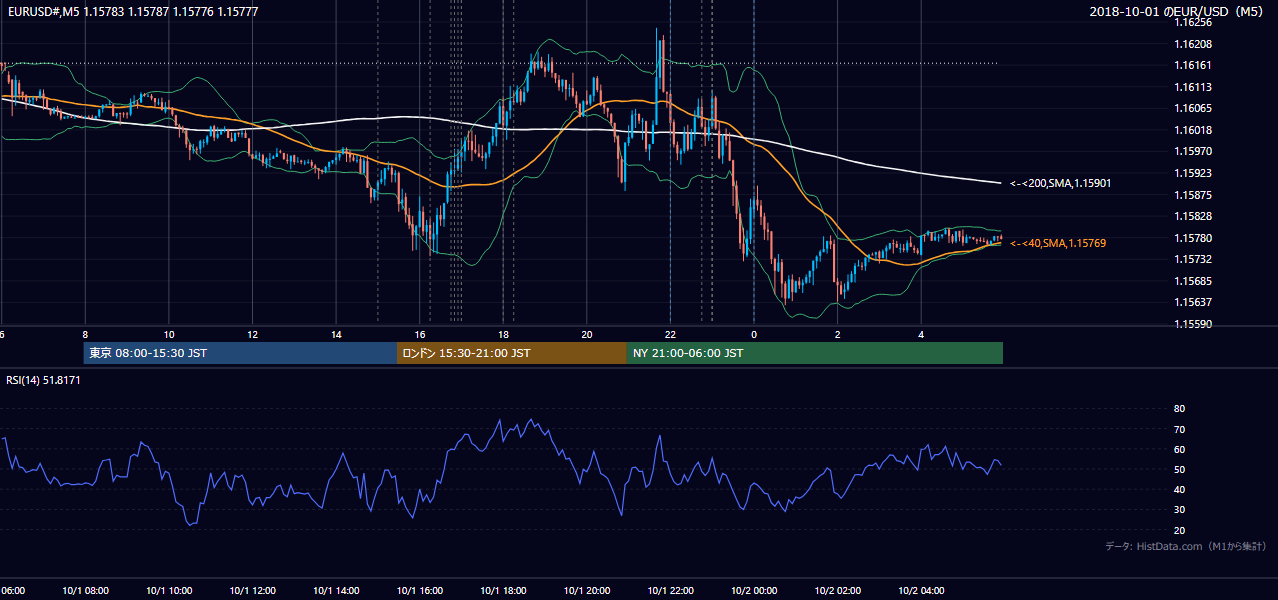Image resolution: width=1278 pixels, height=600 pixels.
Task: Click hour label 8 under the price chart
Action: (x=85, y=334)
